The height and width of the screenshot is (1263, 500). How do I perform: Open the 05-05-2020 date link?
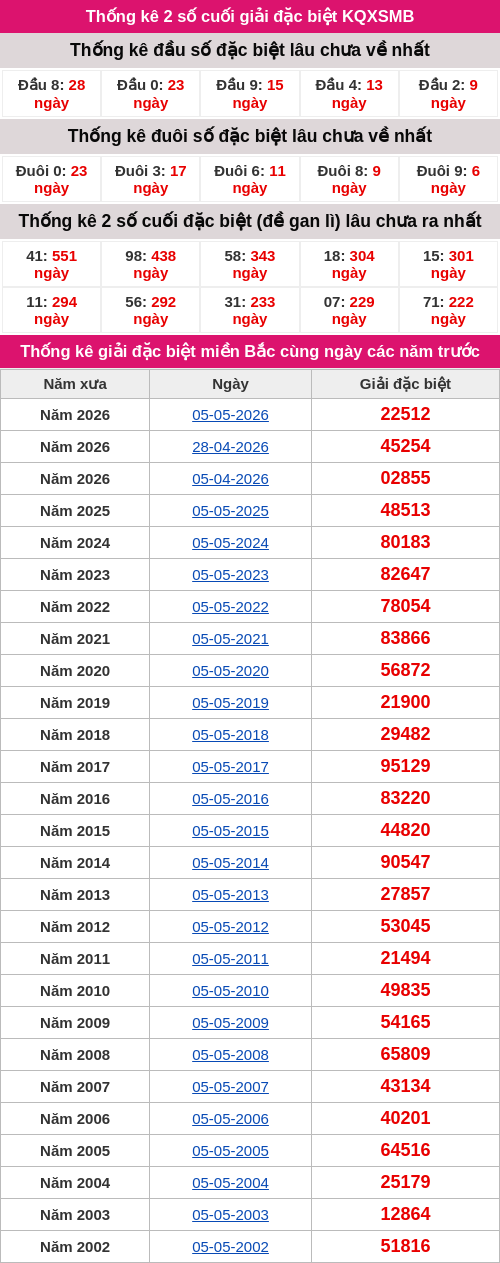tap(230, 671)
